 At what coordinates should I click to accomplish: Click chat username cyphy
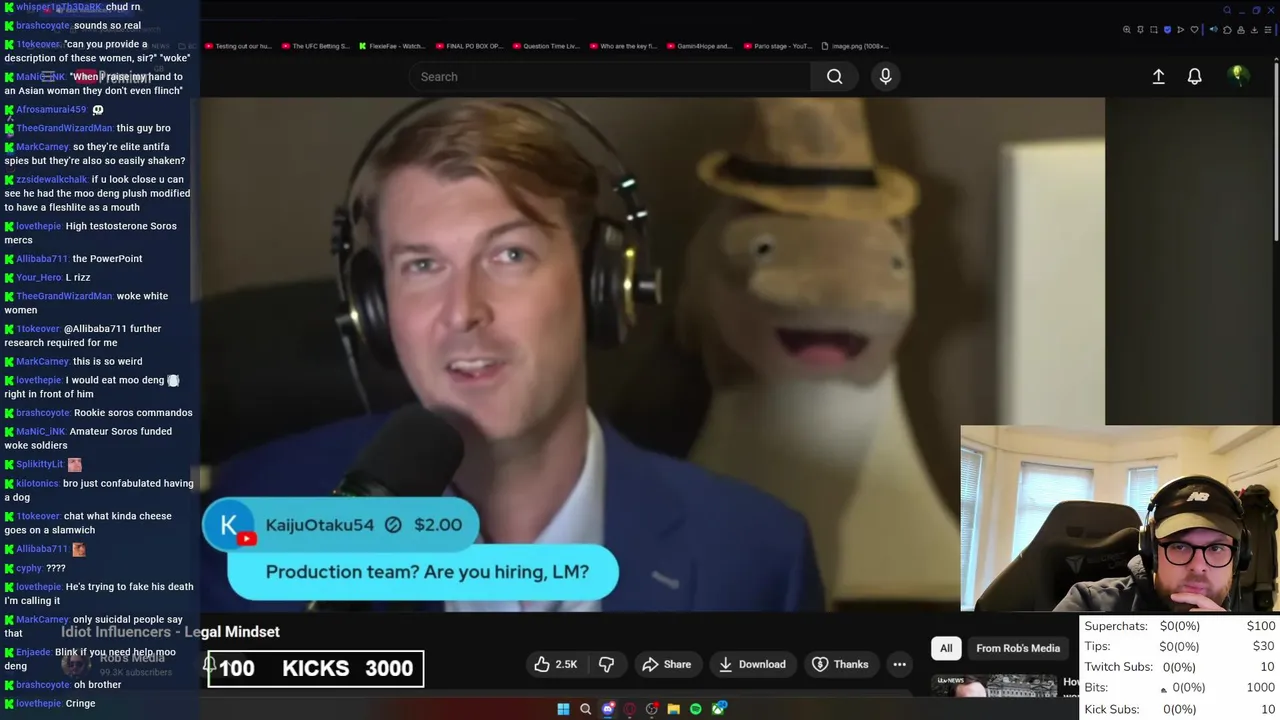29,569
